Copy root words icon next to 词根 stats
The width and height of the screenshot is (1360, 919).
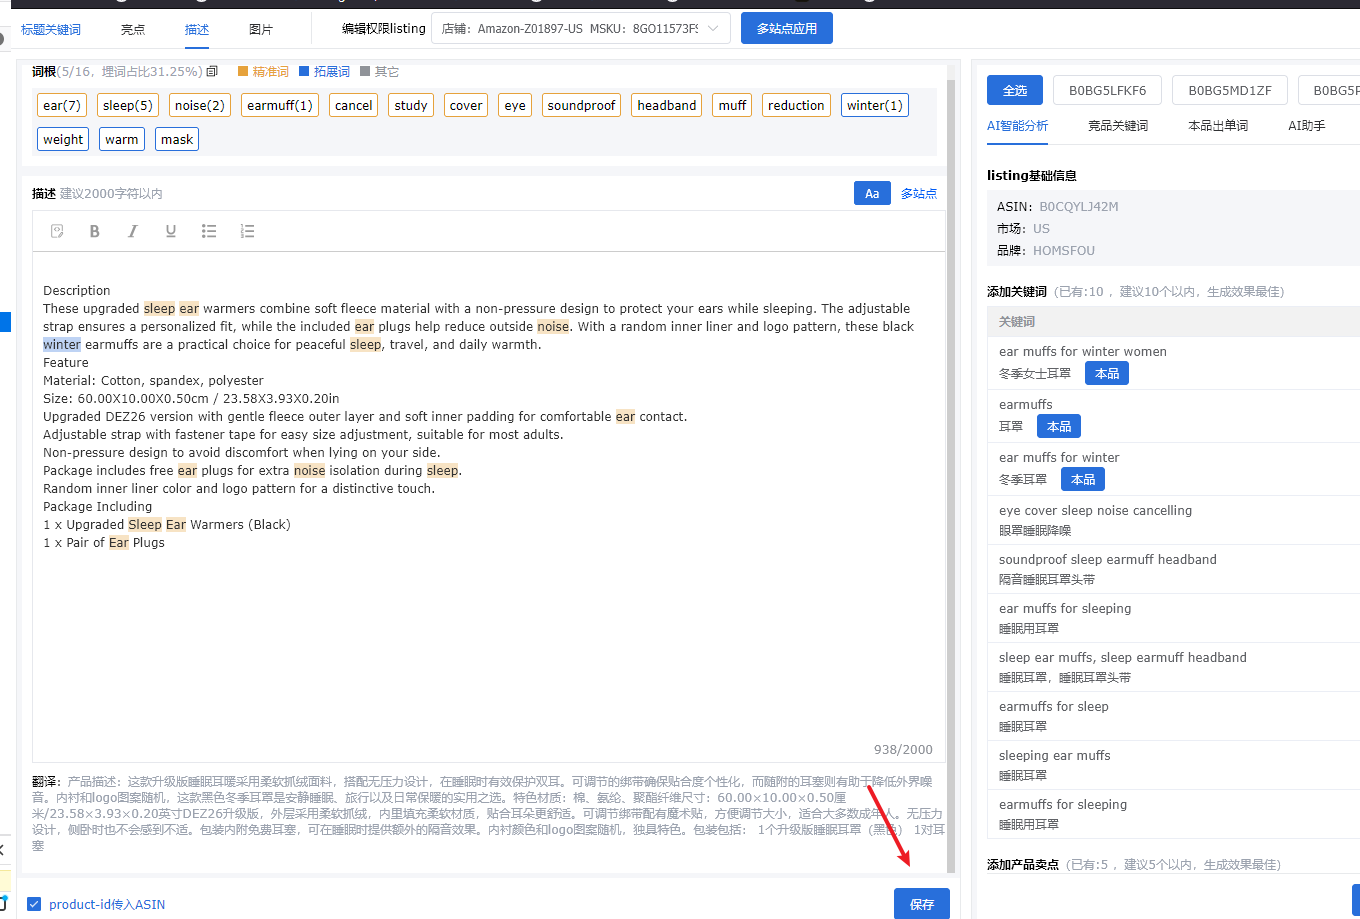[212, 72]
